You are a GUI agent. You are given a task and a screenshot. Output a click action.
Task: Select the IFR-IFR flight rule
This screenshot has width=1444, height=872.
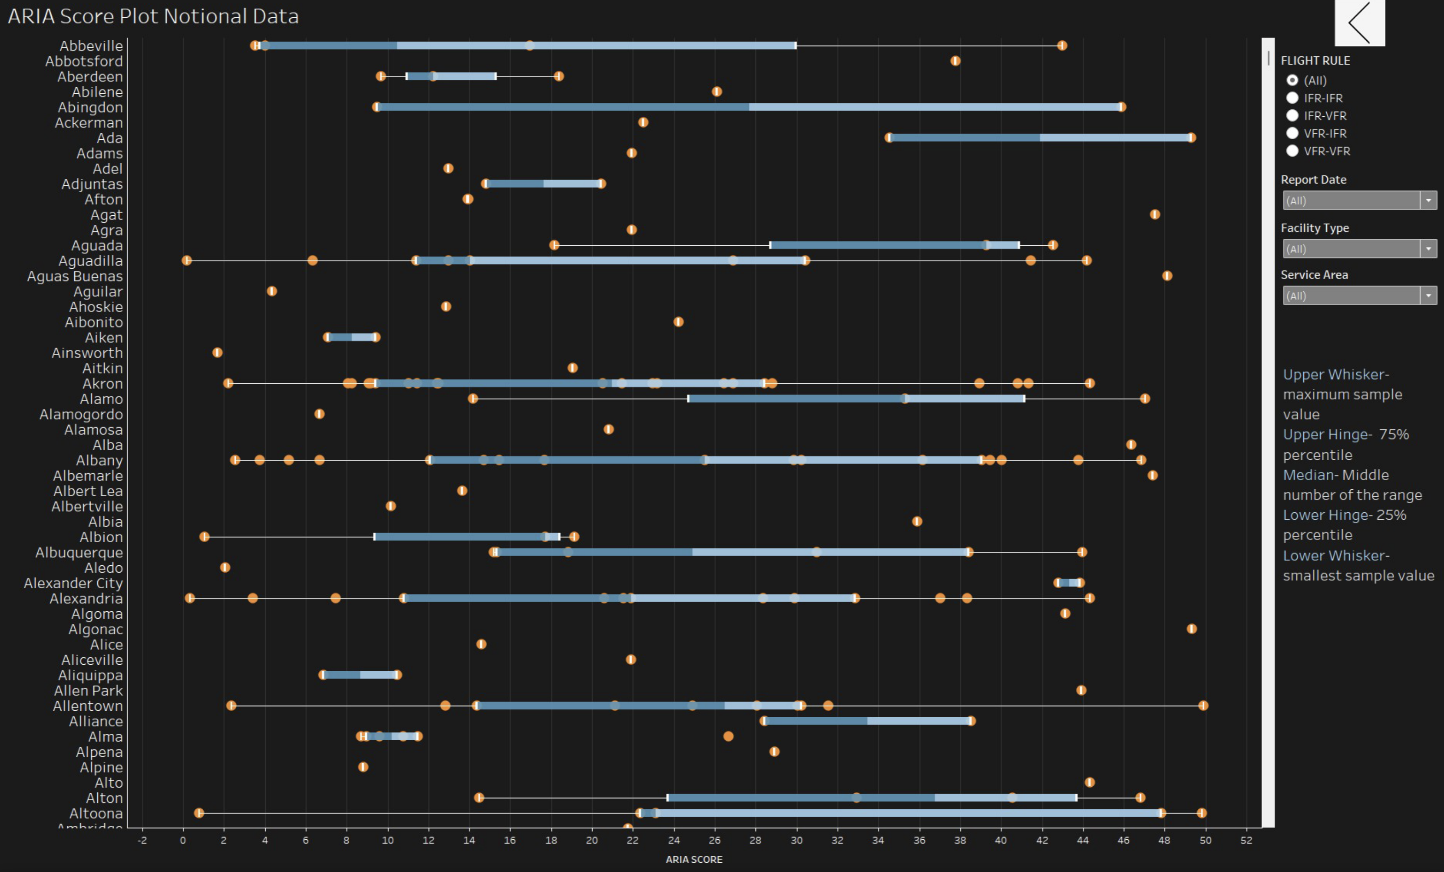tap(1292, 98)
